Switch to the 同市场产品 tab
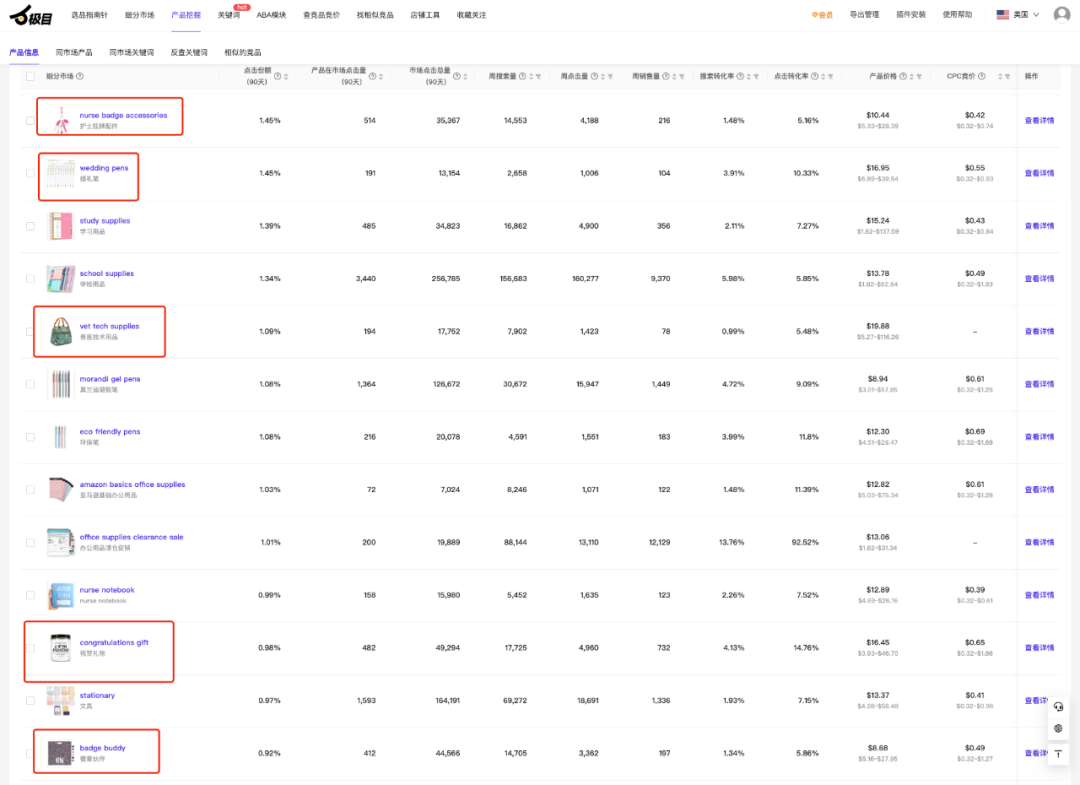The width and height of the screenshot is (1080, 785). pyautogui.click(x=74, y=52)
